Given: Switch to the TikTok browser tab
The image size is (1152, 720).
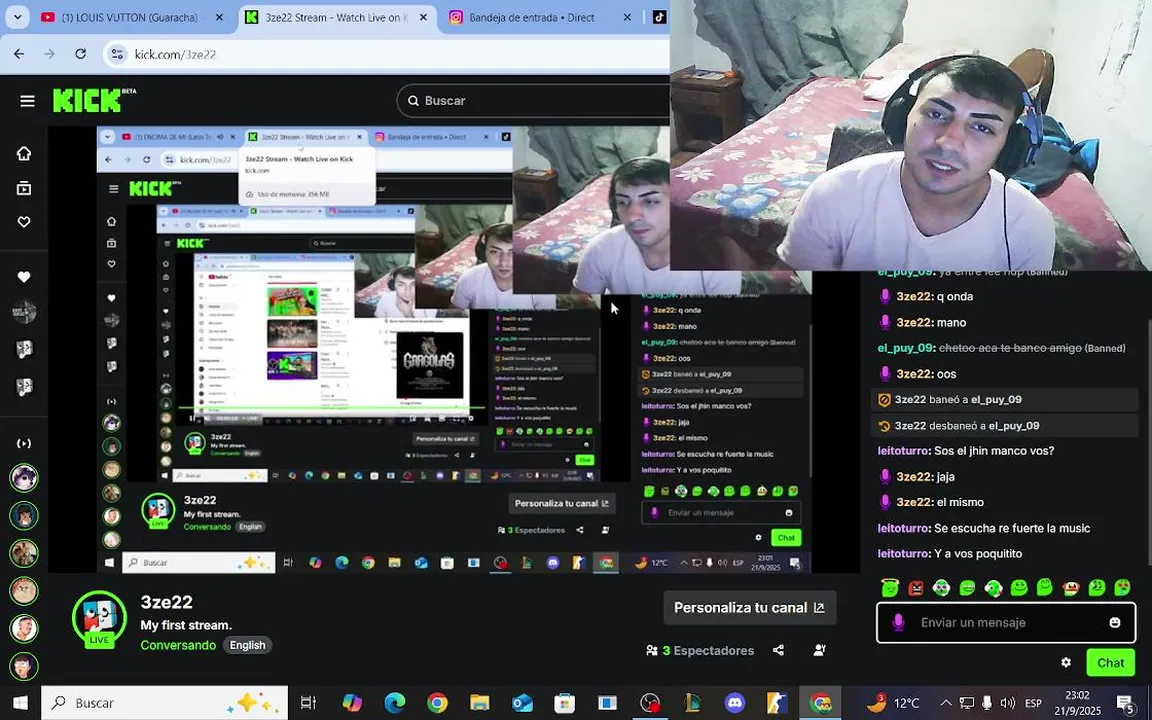Looking at the screenshot, I should coord(659,17).
